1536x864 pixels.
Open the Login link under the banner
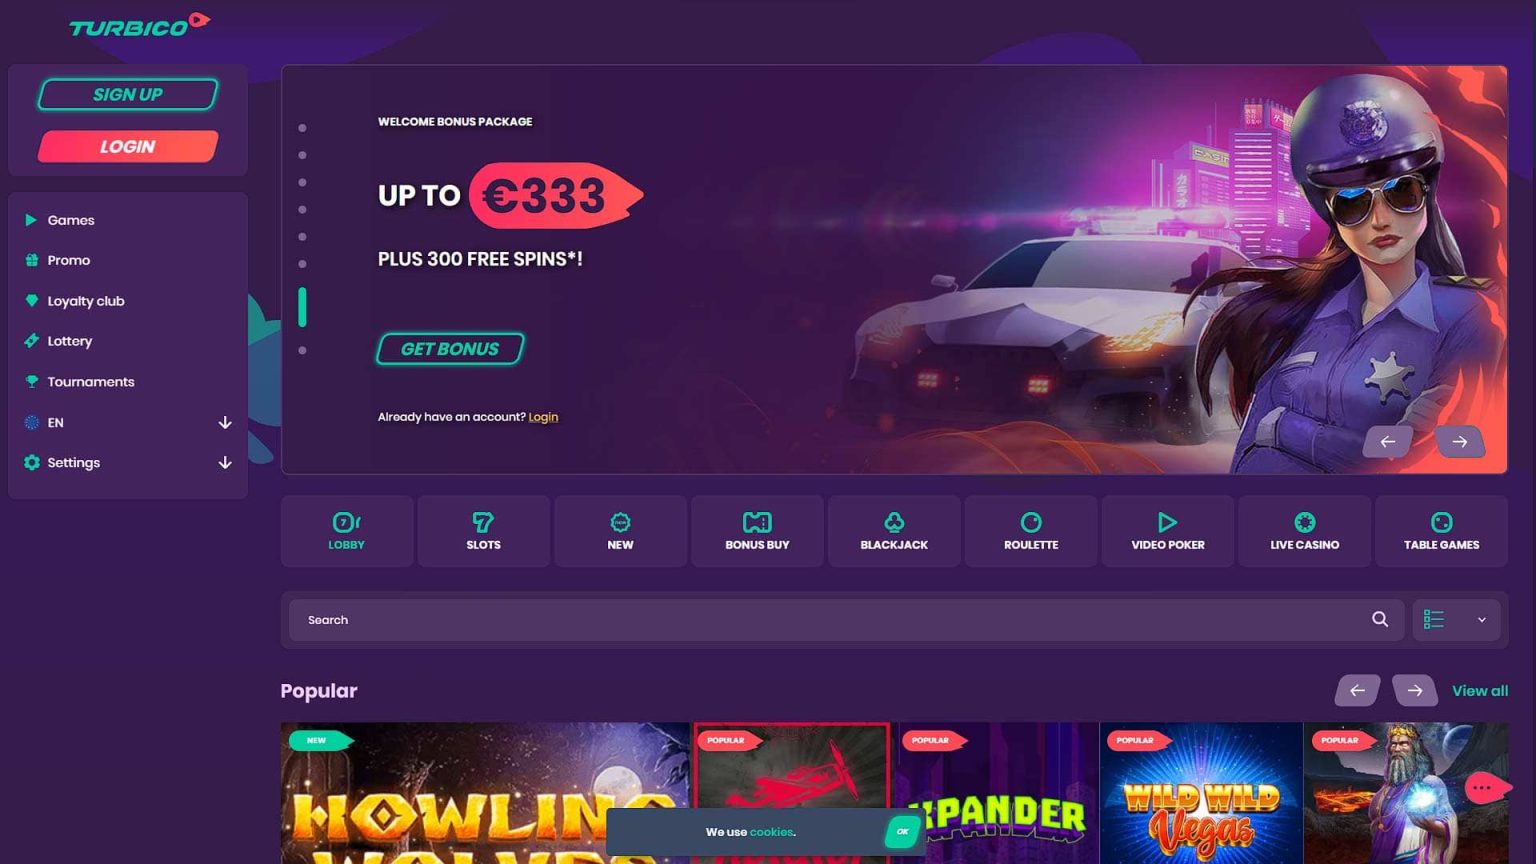pyautogui.click(x=543, y=417)
